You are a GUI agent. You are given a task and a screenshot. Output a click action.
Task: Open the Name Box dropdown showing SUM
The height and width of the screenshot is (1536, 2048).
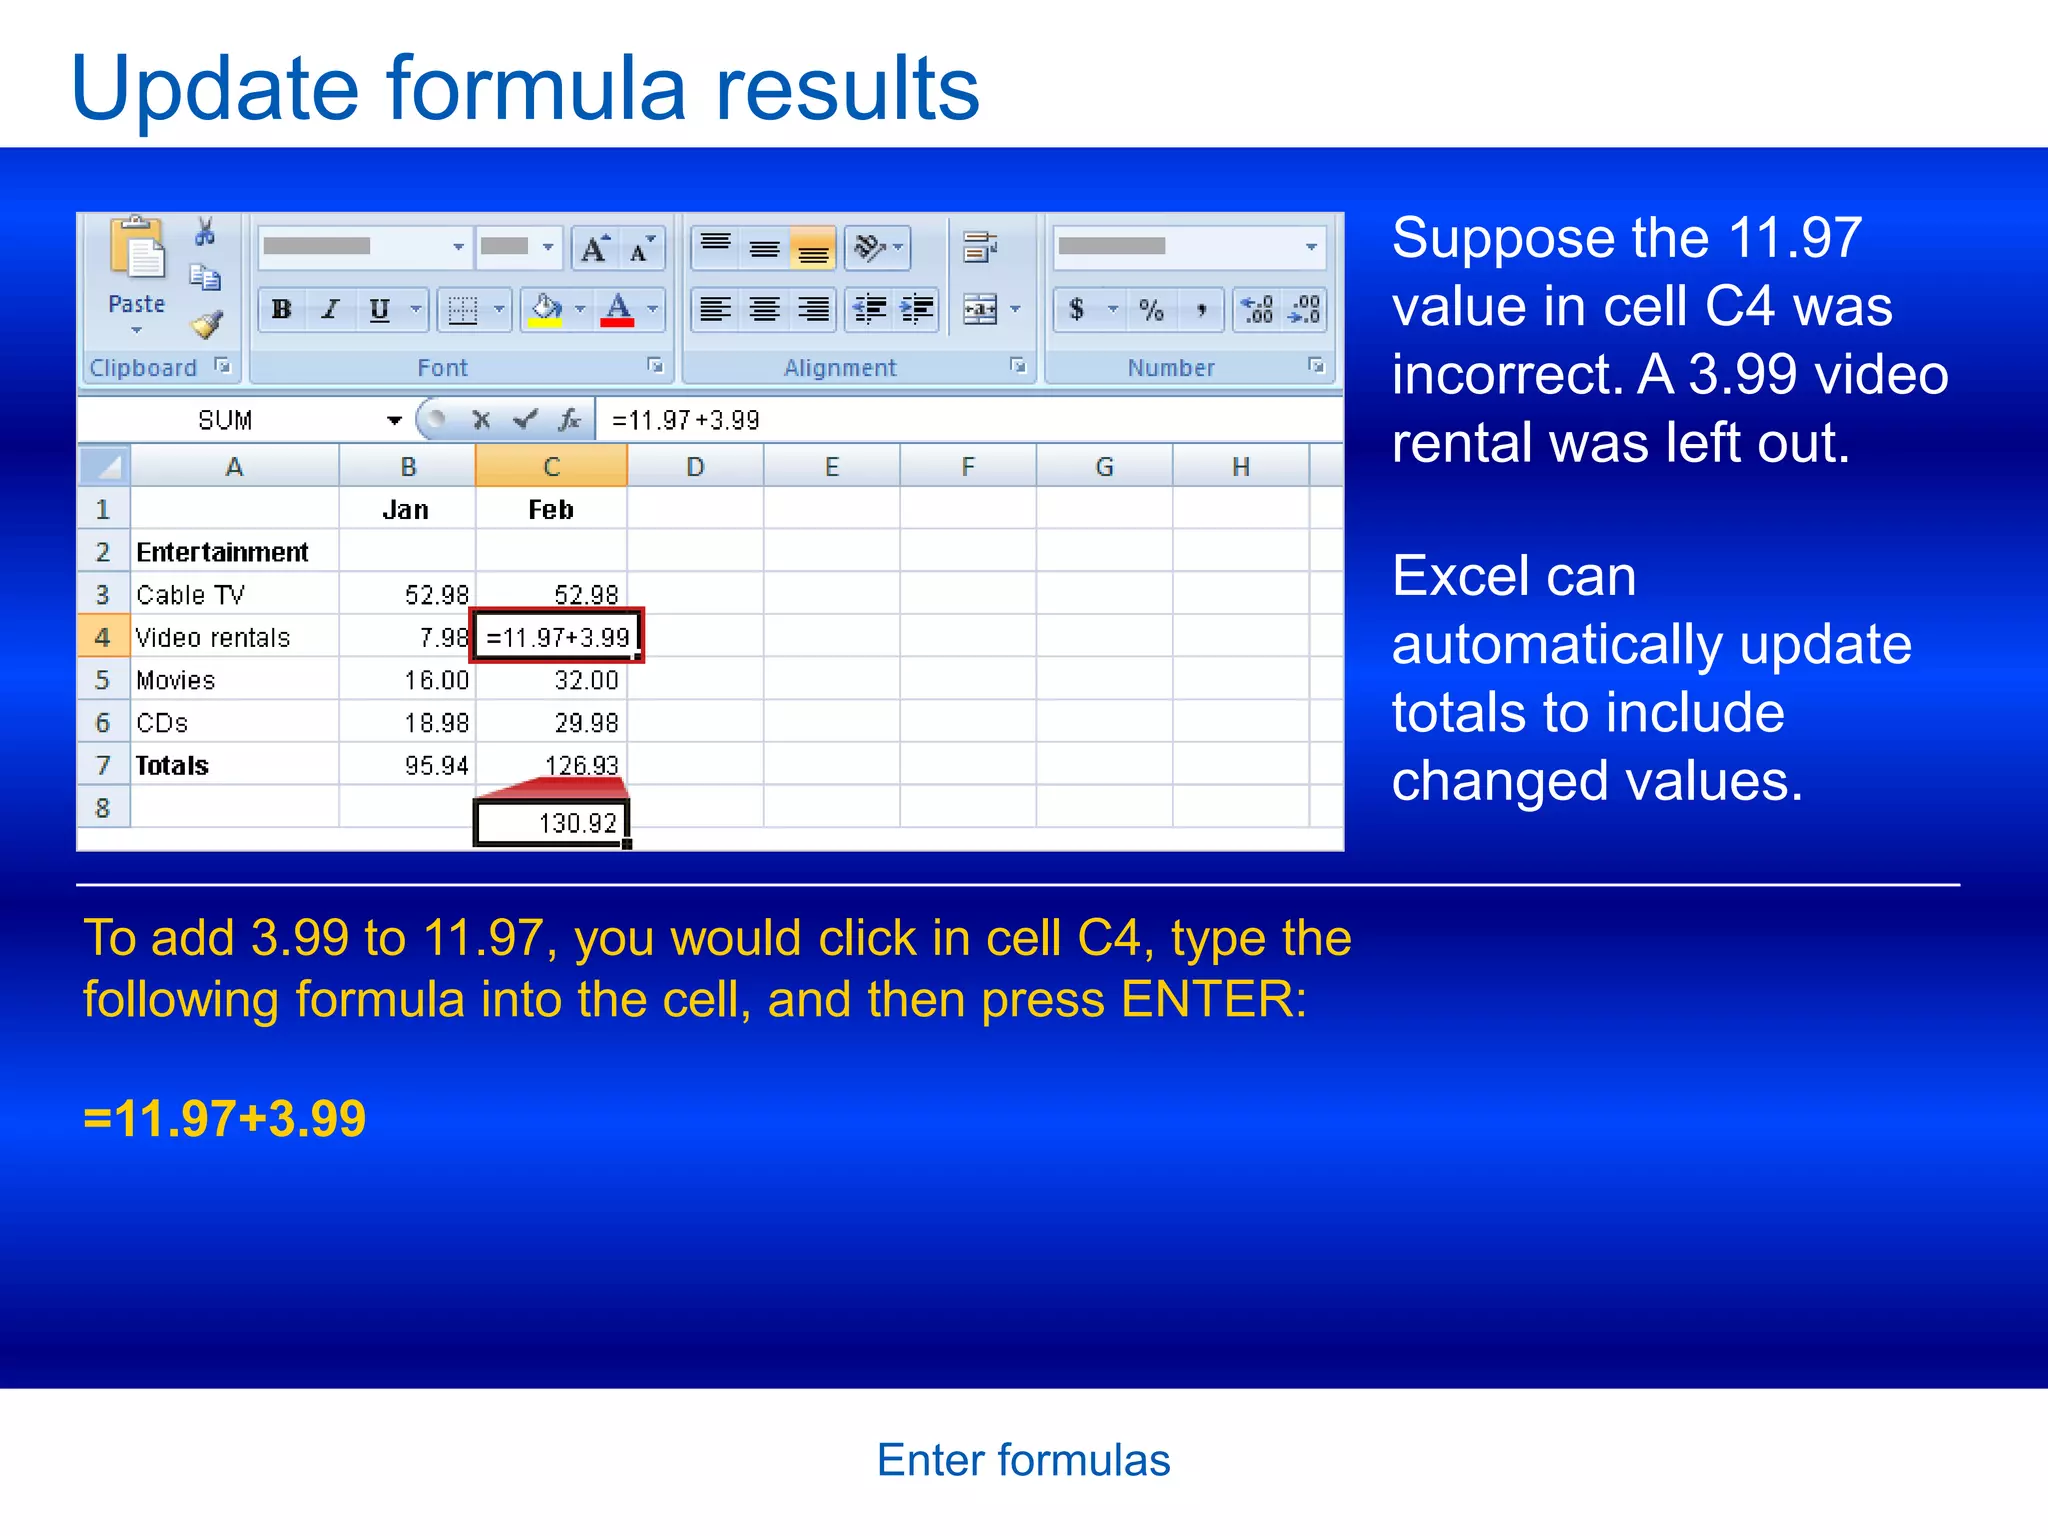394,420
